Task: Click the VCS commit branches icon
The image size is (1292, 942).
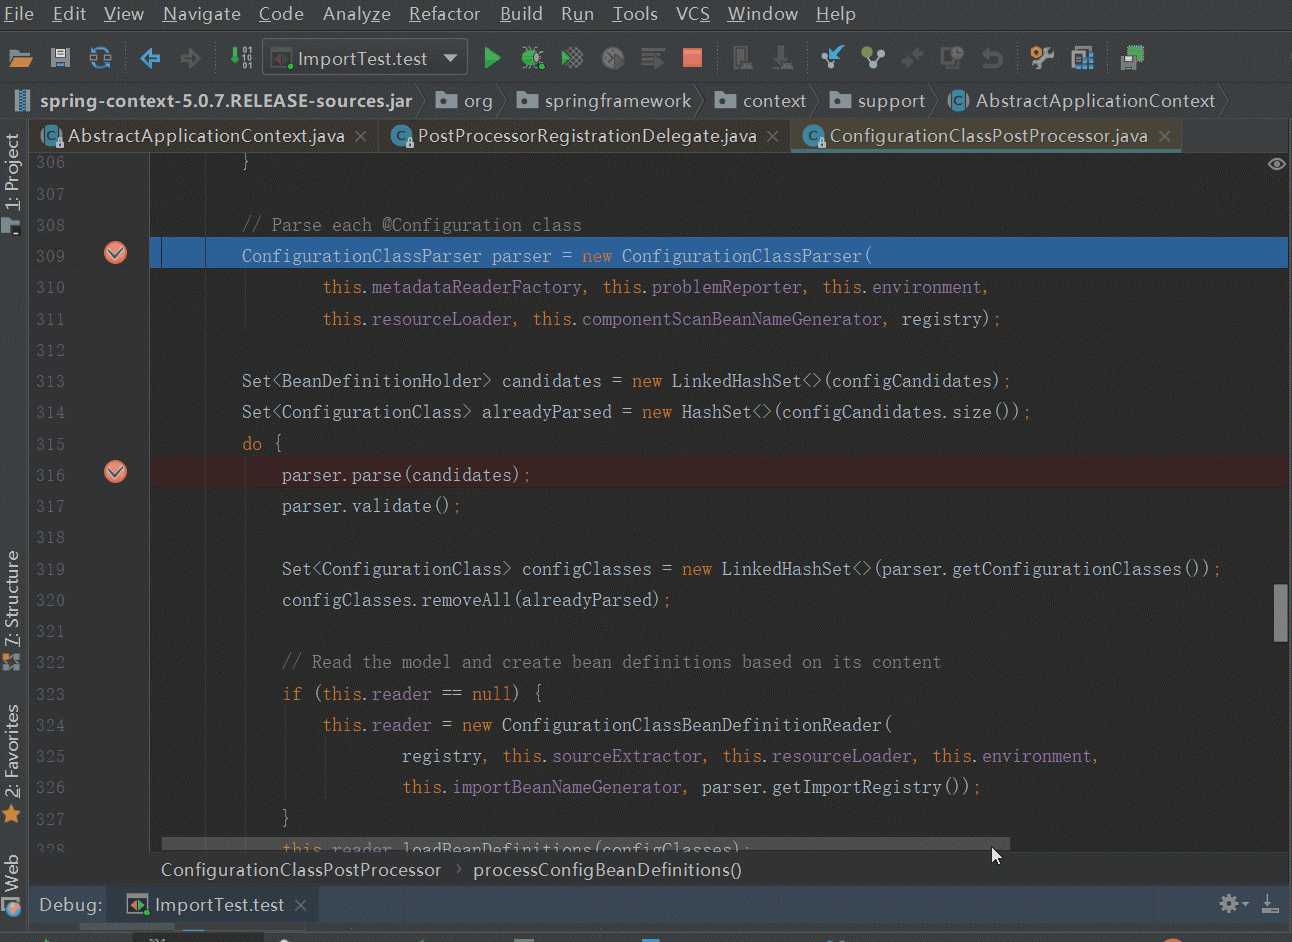Action: 873,58
